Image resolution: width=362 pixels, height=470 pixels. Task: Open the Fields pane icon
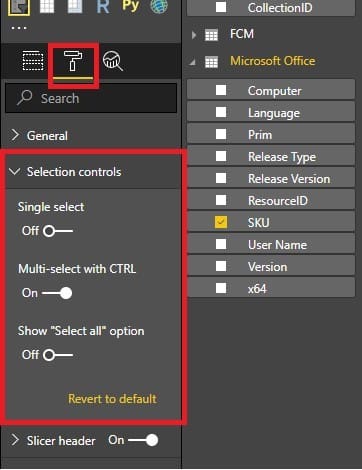pyautogui.click(x=33, y=61)
